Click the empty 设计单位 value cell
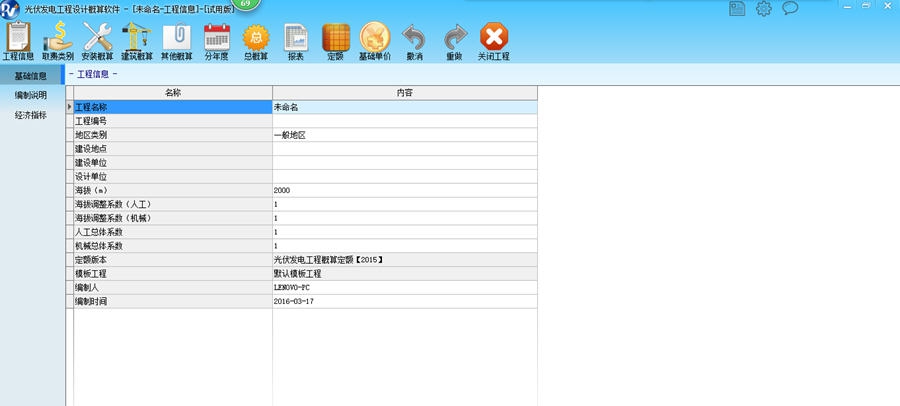 tap(405, 176)
